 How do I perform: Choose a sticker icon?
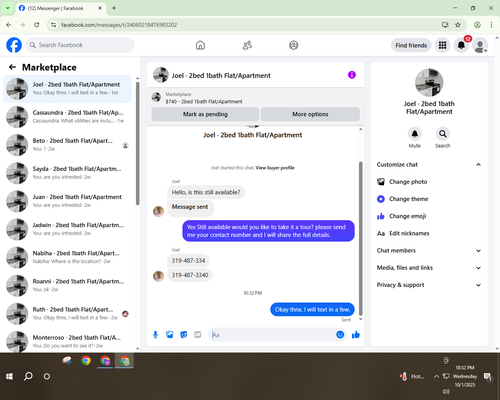pos(184,335)
